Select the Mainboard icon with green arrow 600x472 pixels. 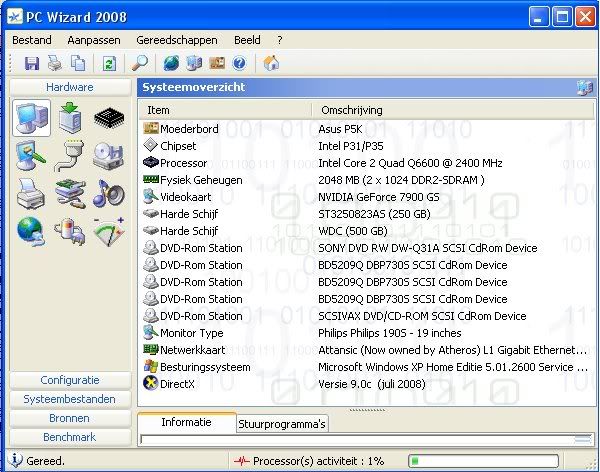pos(70,118)
